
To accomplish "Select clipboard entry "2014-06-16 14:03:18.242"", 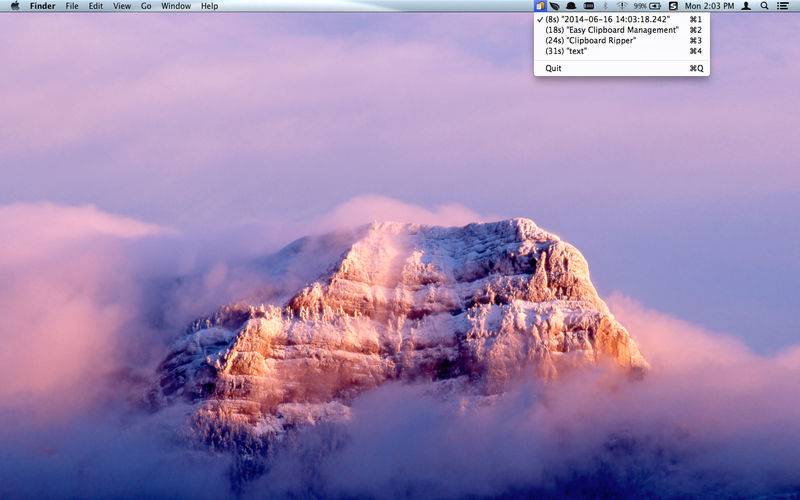I will pos(621,19).
